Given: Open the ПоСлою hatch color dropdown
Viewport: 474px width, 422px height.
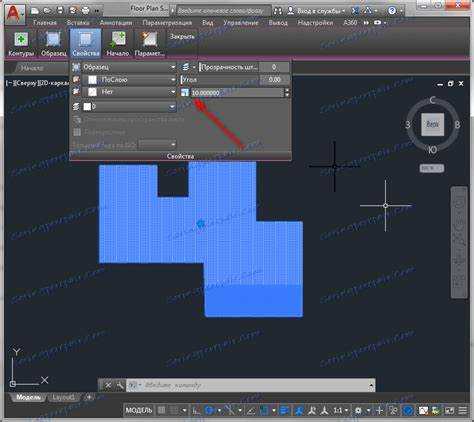Looking at the screenshot, I should pyautogui.click(x=129, y=80).
